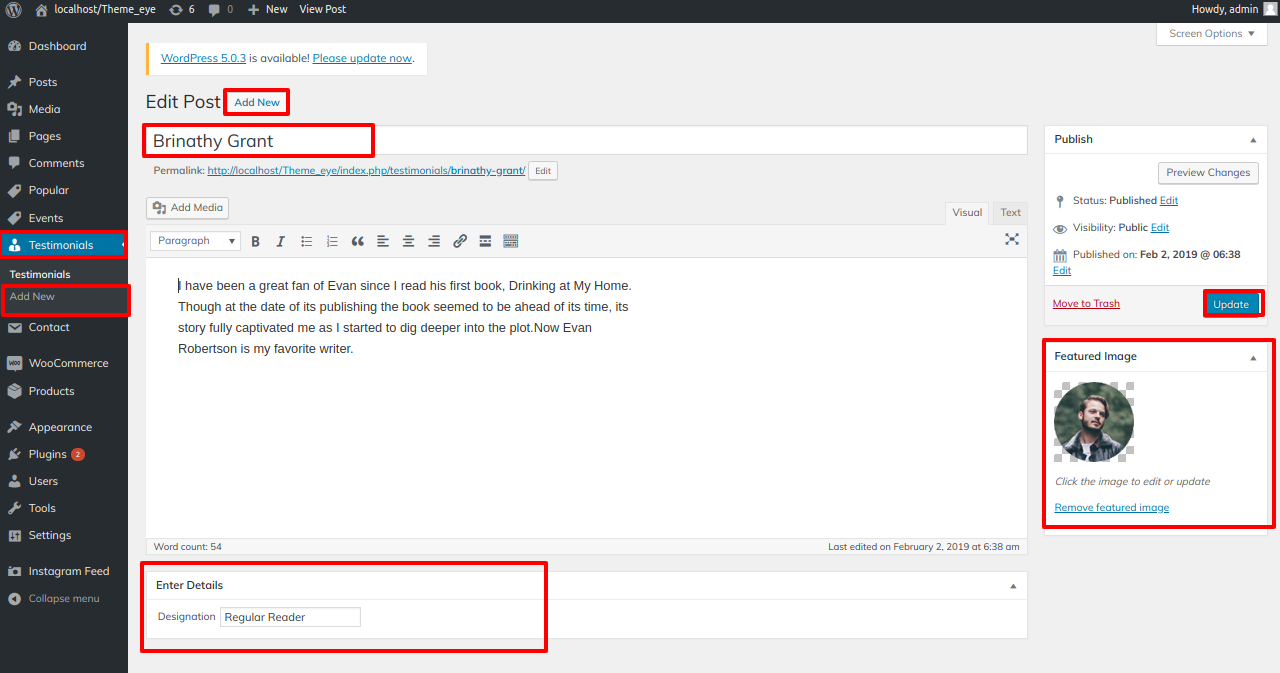Insert Read More tag
The width and height of the screenshot is (1280, 673).
tap(485, 241)
